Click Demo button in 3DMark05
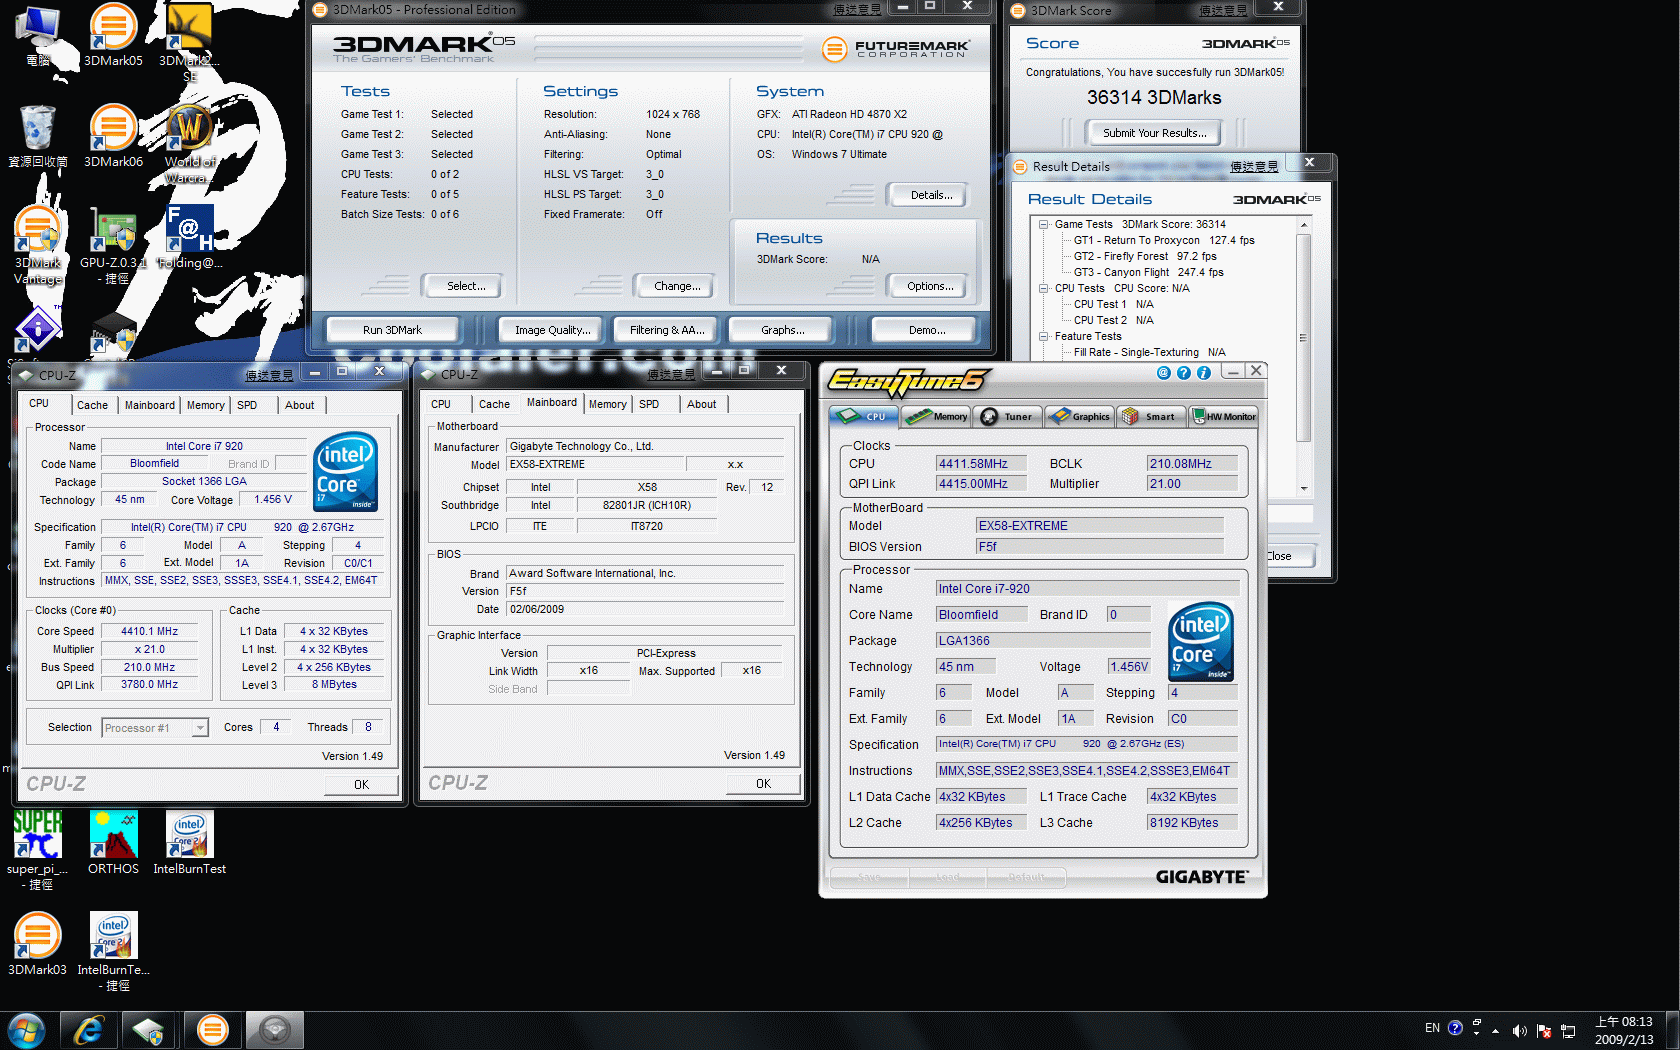The image size is (1680, 1050). (x=926, y=330)
